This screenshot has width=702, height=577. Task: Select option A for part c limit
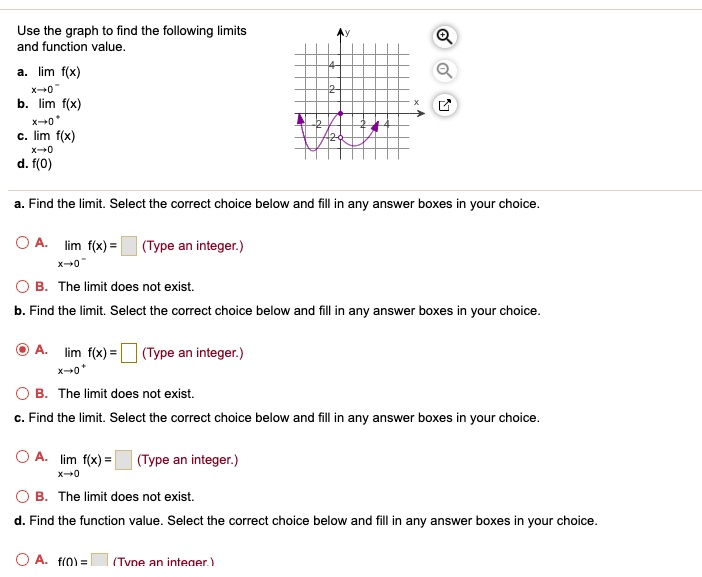coord(23,457)
